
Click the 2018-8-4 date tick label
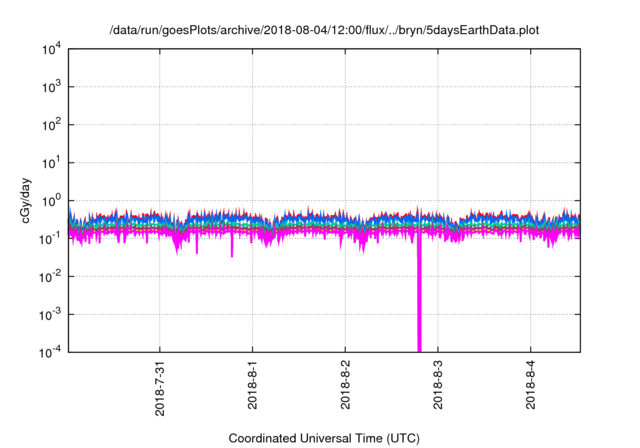pyautogui.click(x=531, y=385)
